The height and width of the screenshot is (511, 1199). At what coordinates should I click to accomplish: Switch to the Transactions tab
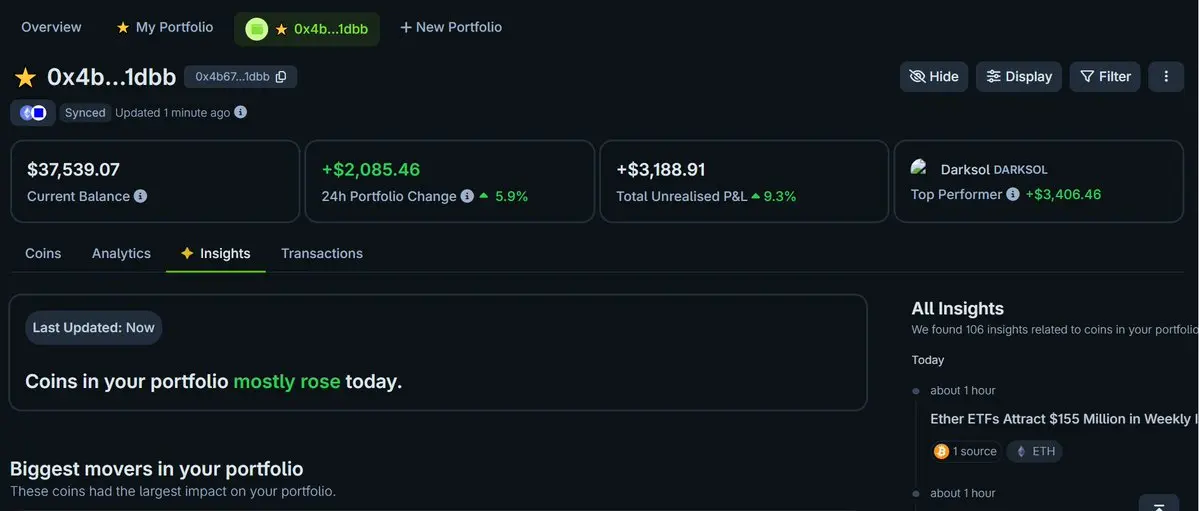pyautogui.click(x=321, y=253)
